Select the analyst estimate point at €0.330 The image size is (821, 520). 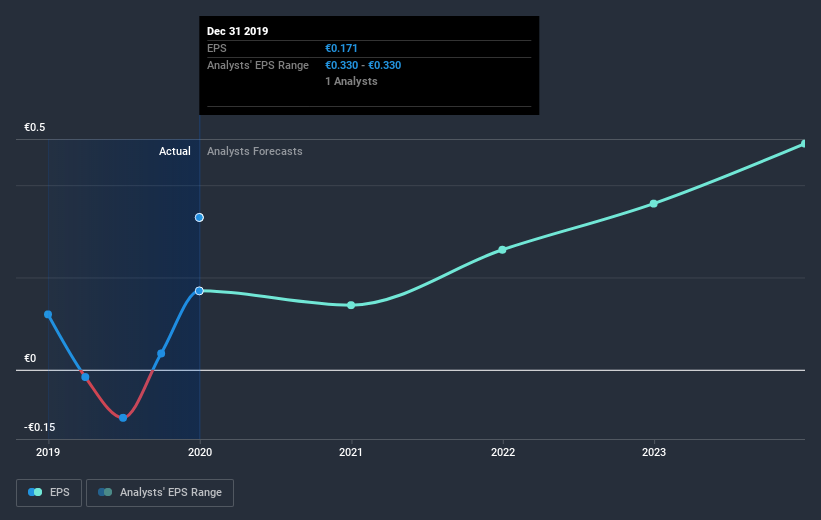click(199, 217)
